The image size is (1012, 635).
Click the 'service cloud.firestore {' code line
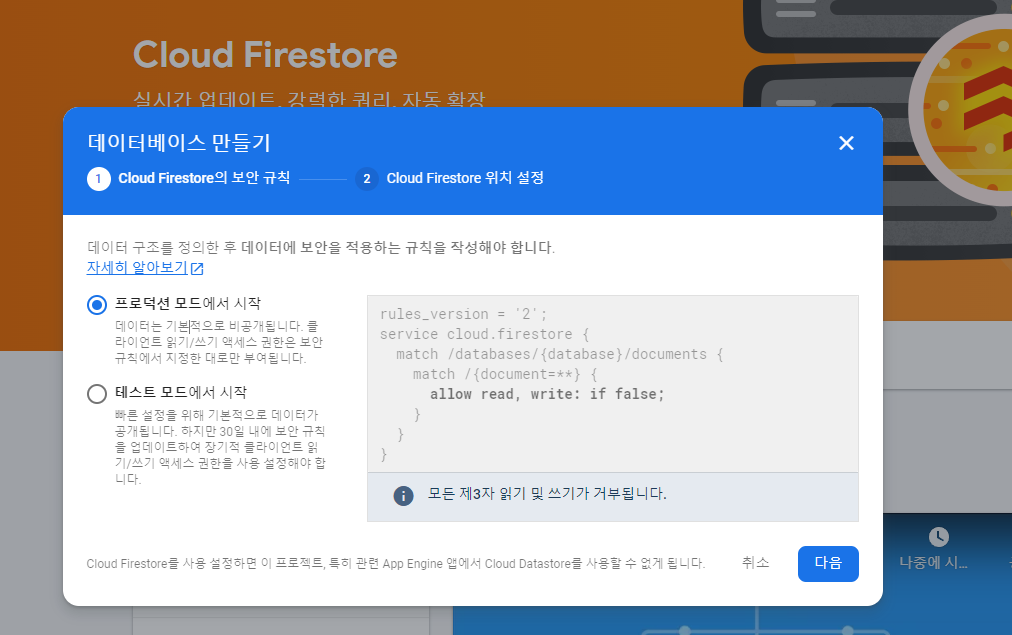pyautogui.click(x=484, y=334)
